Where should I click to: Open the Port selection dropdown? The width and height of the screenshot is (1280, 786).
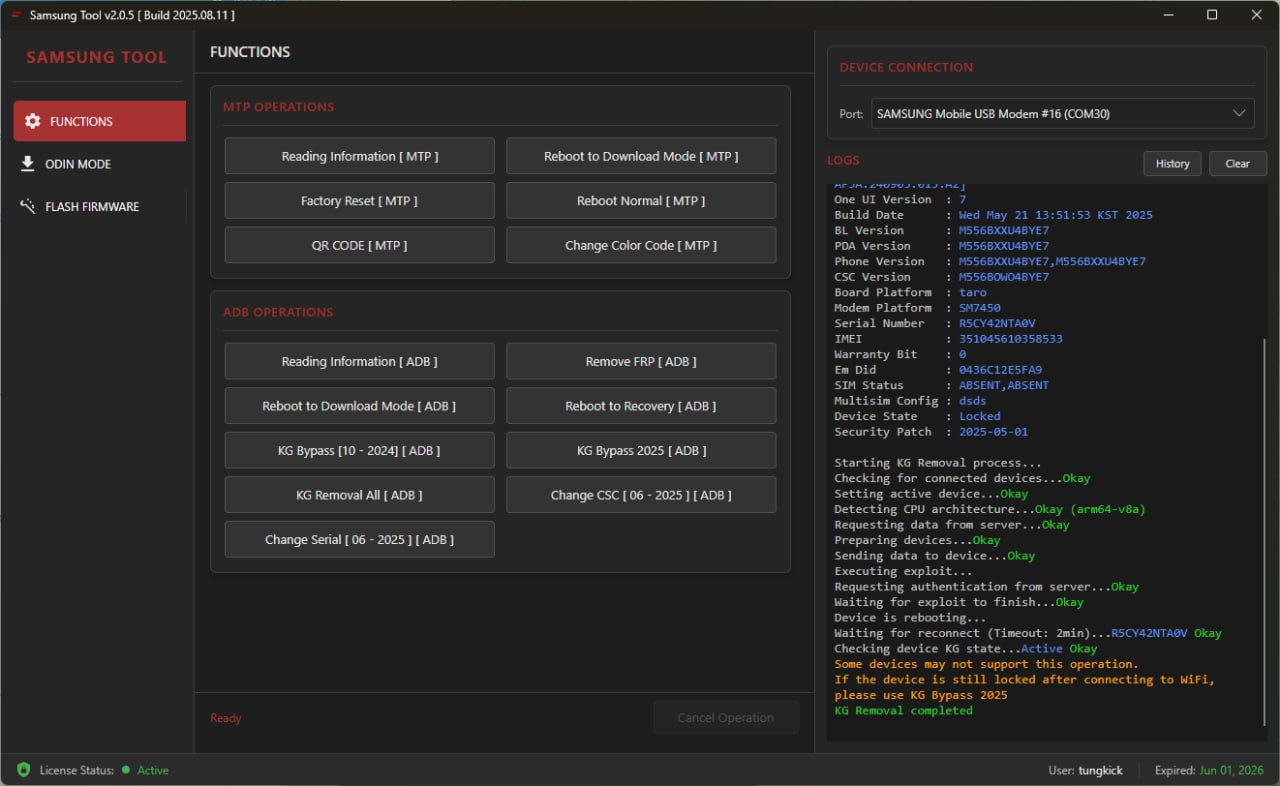point(1050,114)
